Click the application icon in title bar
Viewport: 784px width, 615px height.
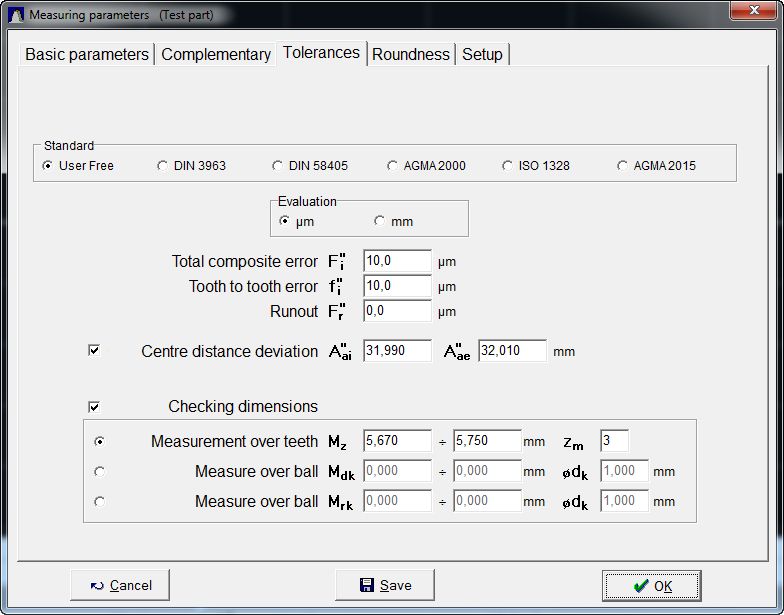tap(15, 15)
